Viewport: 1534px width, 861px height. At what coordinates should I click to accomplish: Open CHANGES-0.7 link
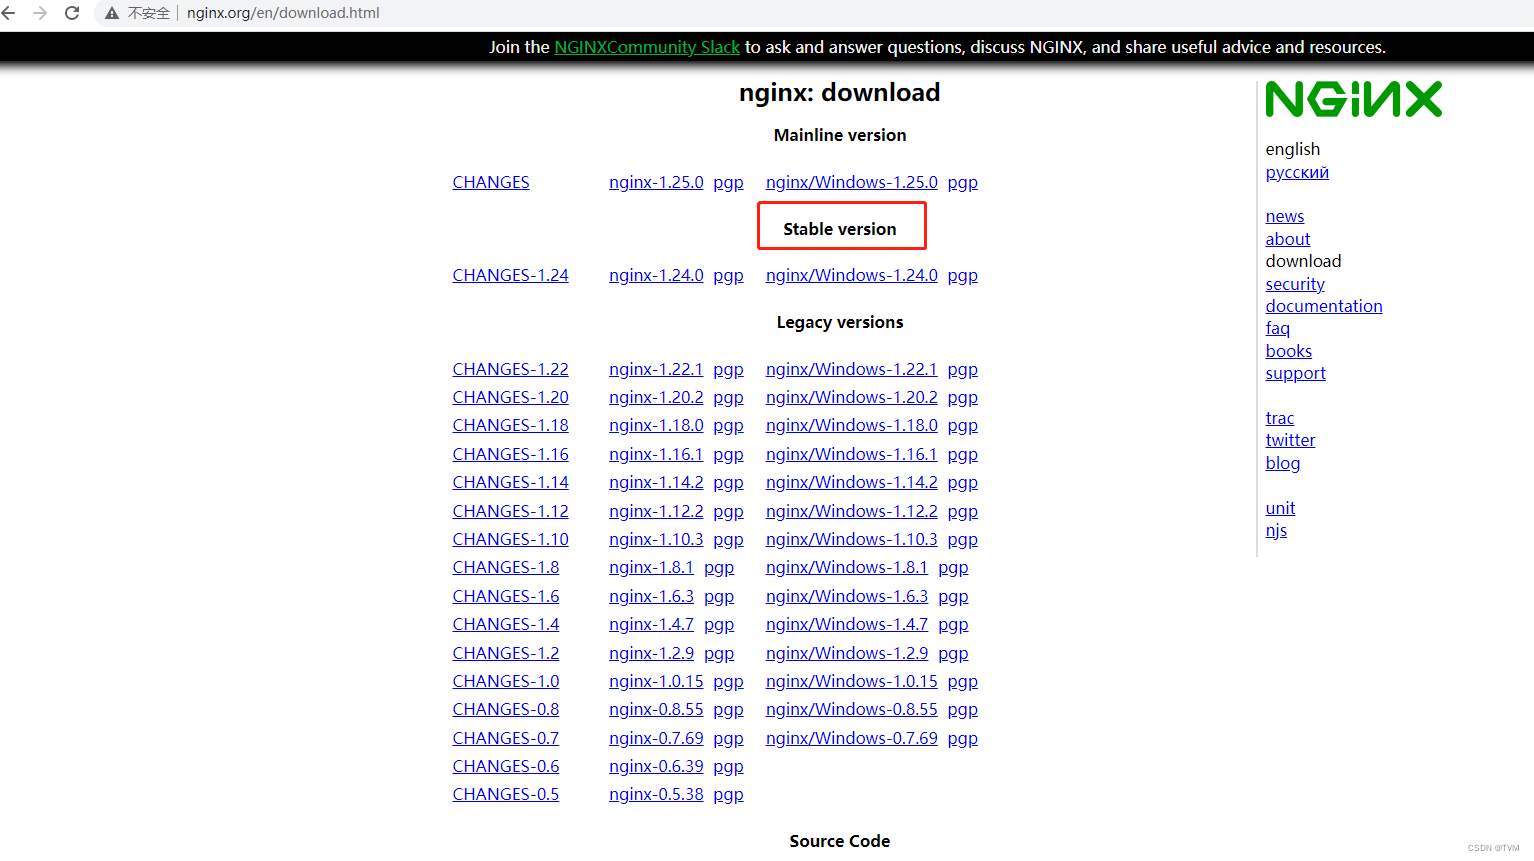(x=505, y=738)
